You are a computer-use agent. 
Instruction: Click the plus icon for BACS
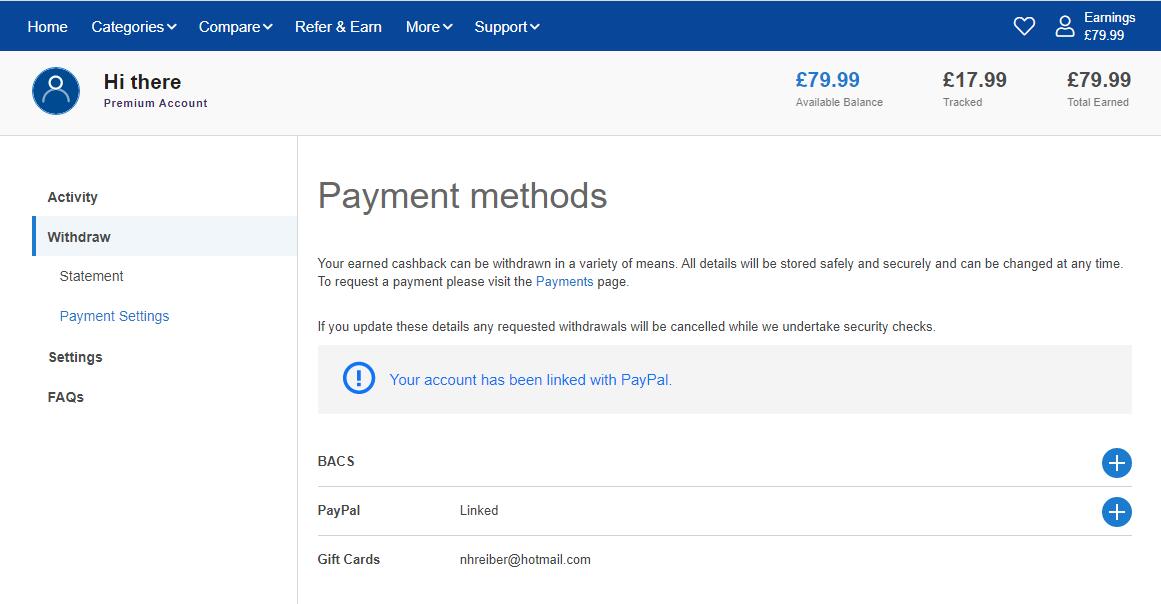(1116, 463)
